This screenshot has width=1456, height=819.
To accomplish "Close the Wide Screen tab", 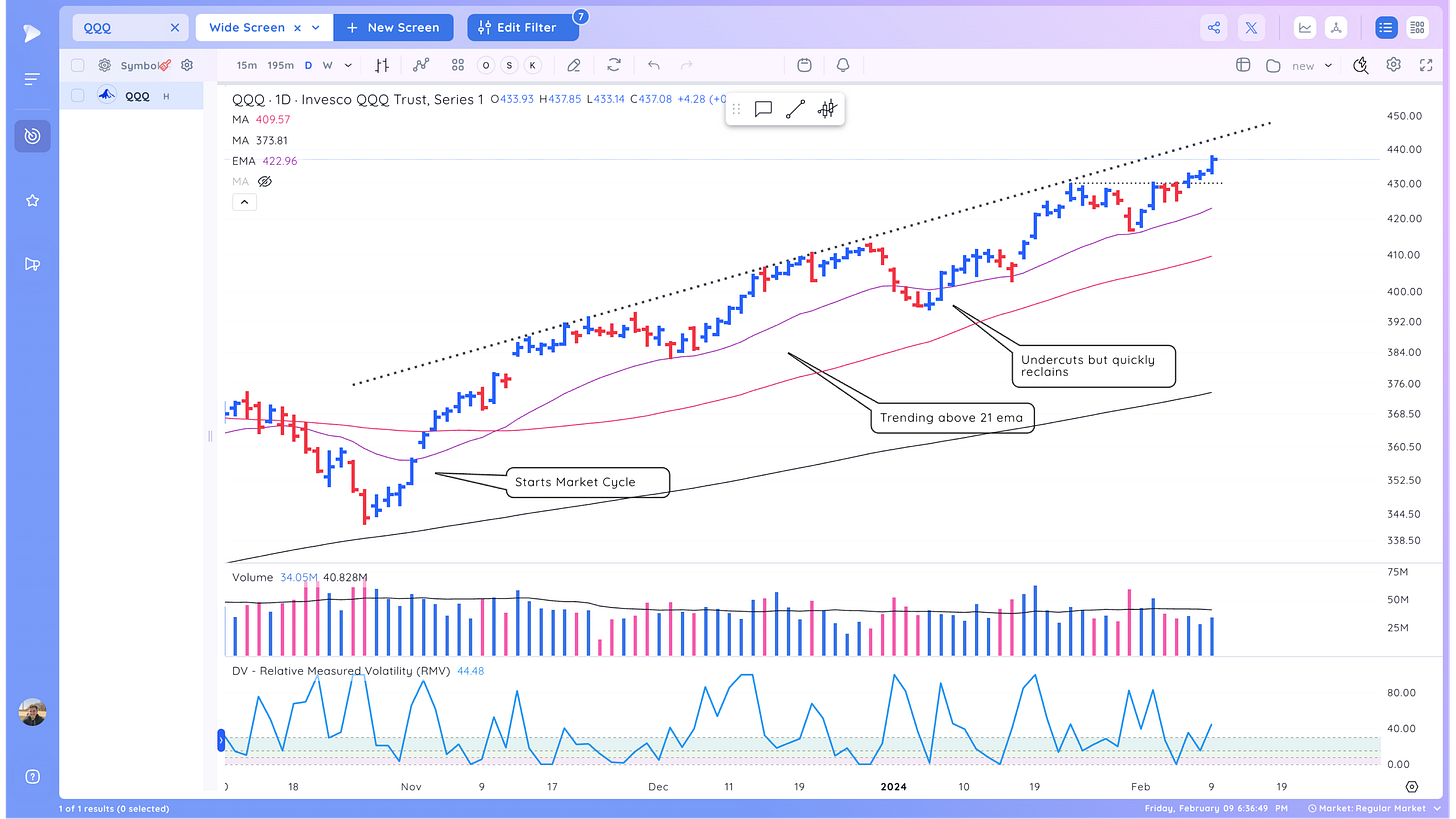I will tap(299, 28).
